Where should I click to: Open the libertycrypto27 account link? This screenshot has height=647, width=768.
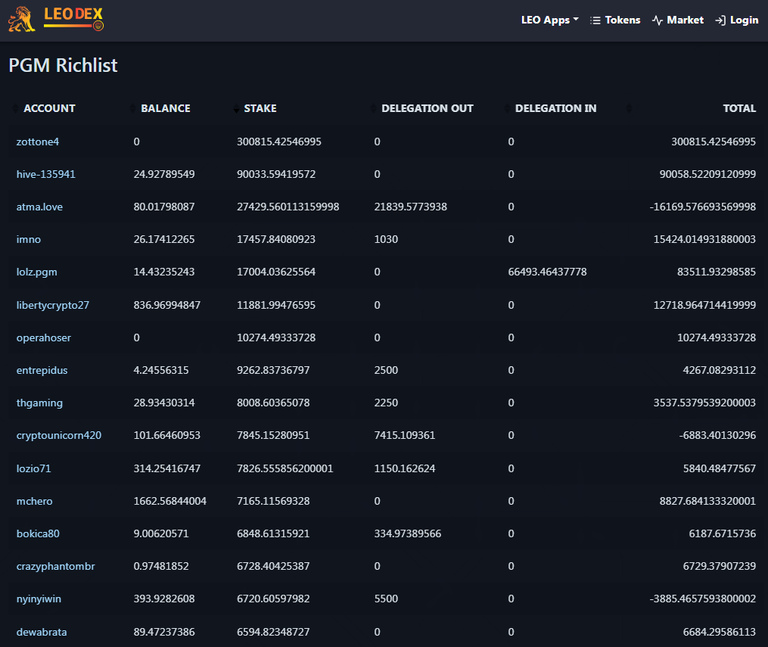point(53,305)
